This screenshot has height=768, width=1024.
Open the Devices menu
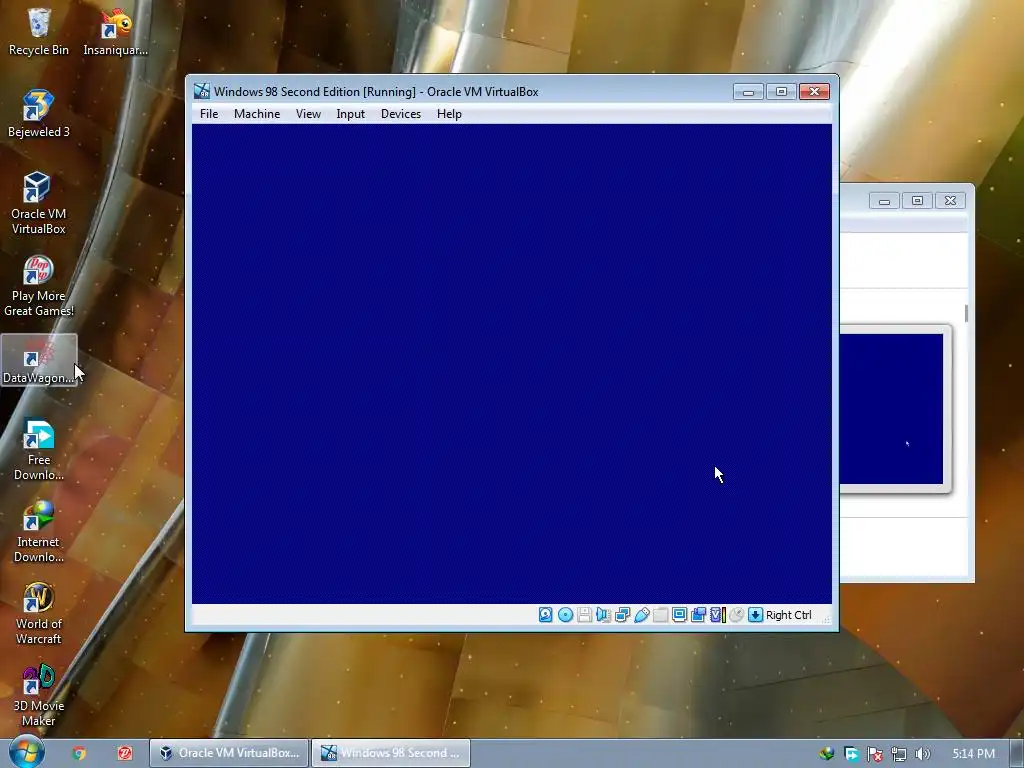click(x=401, y=114)
